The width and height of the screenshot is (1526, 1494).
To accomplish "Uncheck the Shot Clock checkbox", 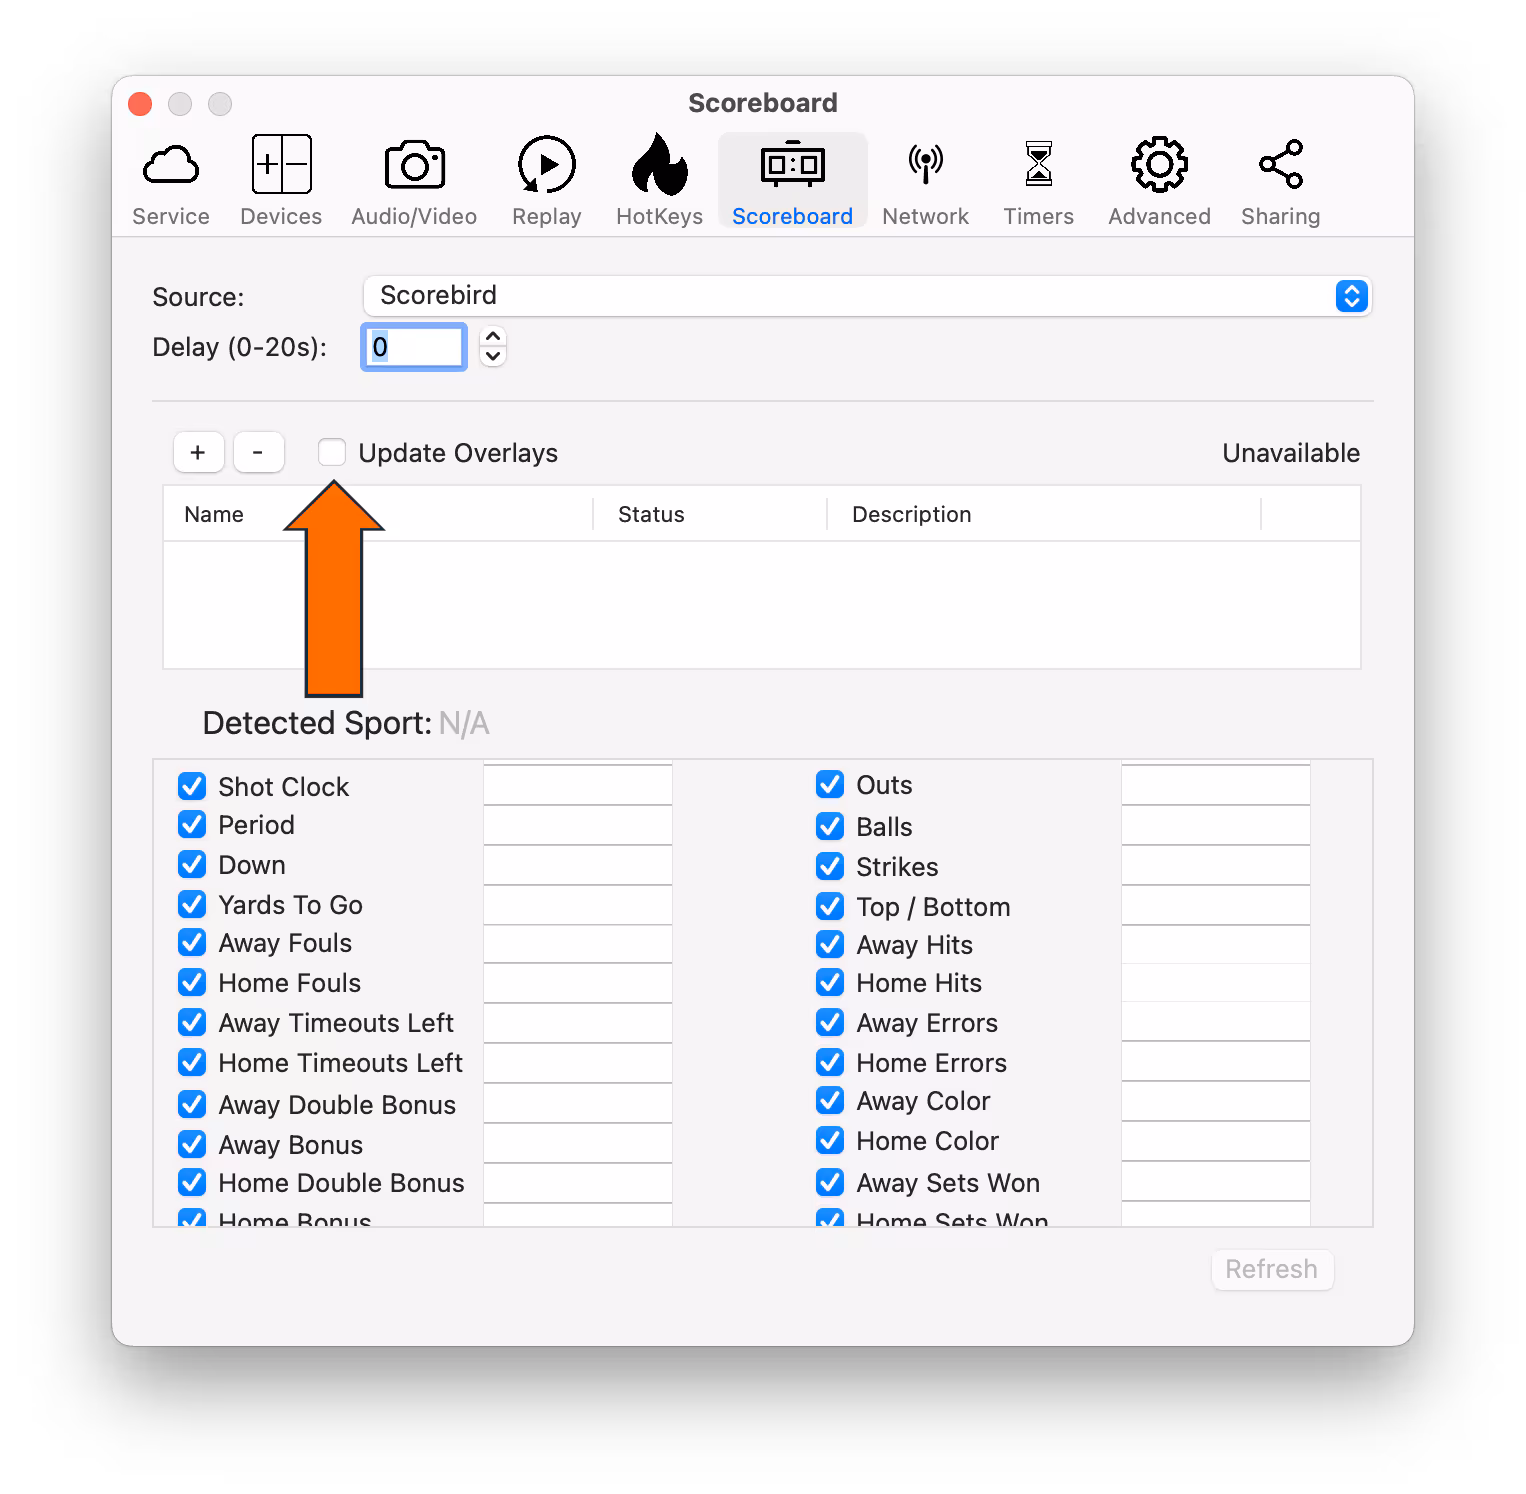I will (192, 786).
